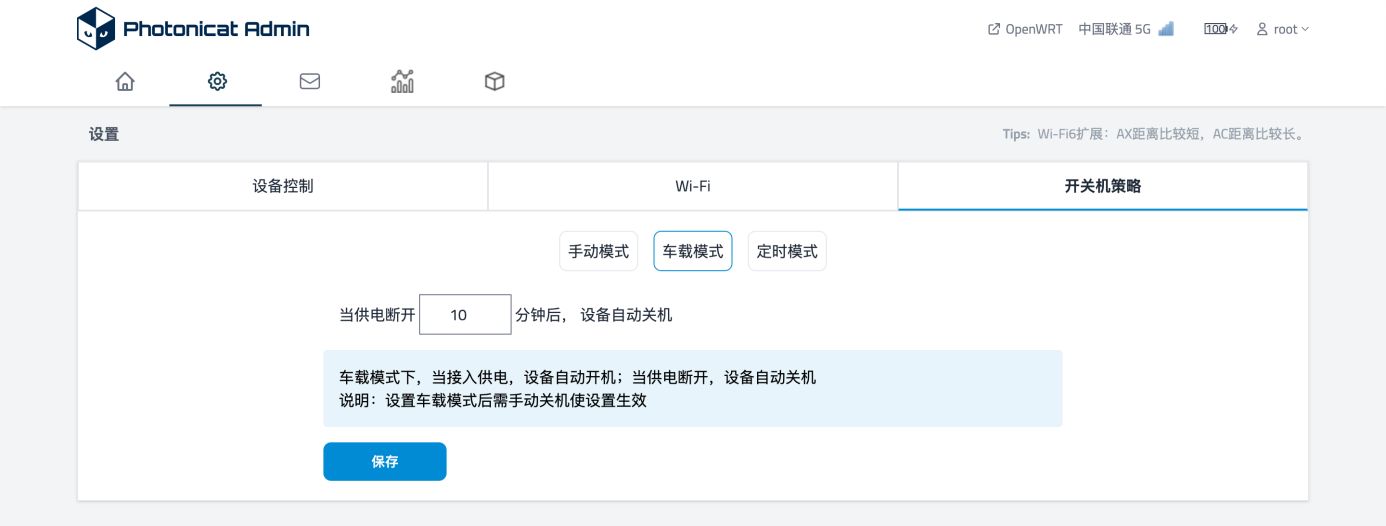Screen dimensions: 1386x526
Task: Go to the home dashboard icon
Action: coord(125,82)
